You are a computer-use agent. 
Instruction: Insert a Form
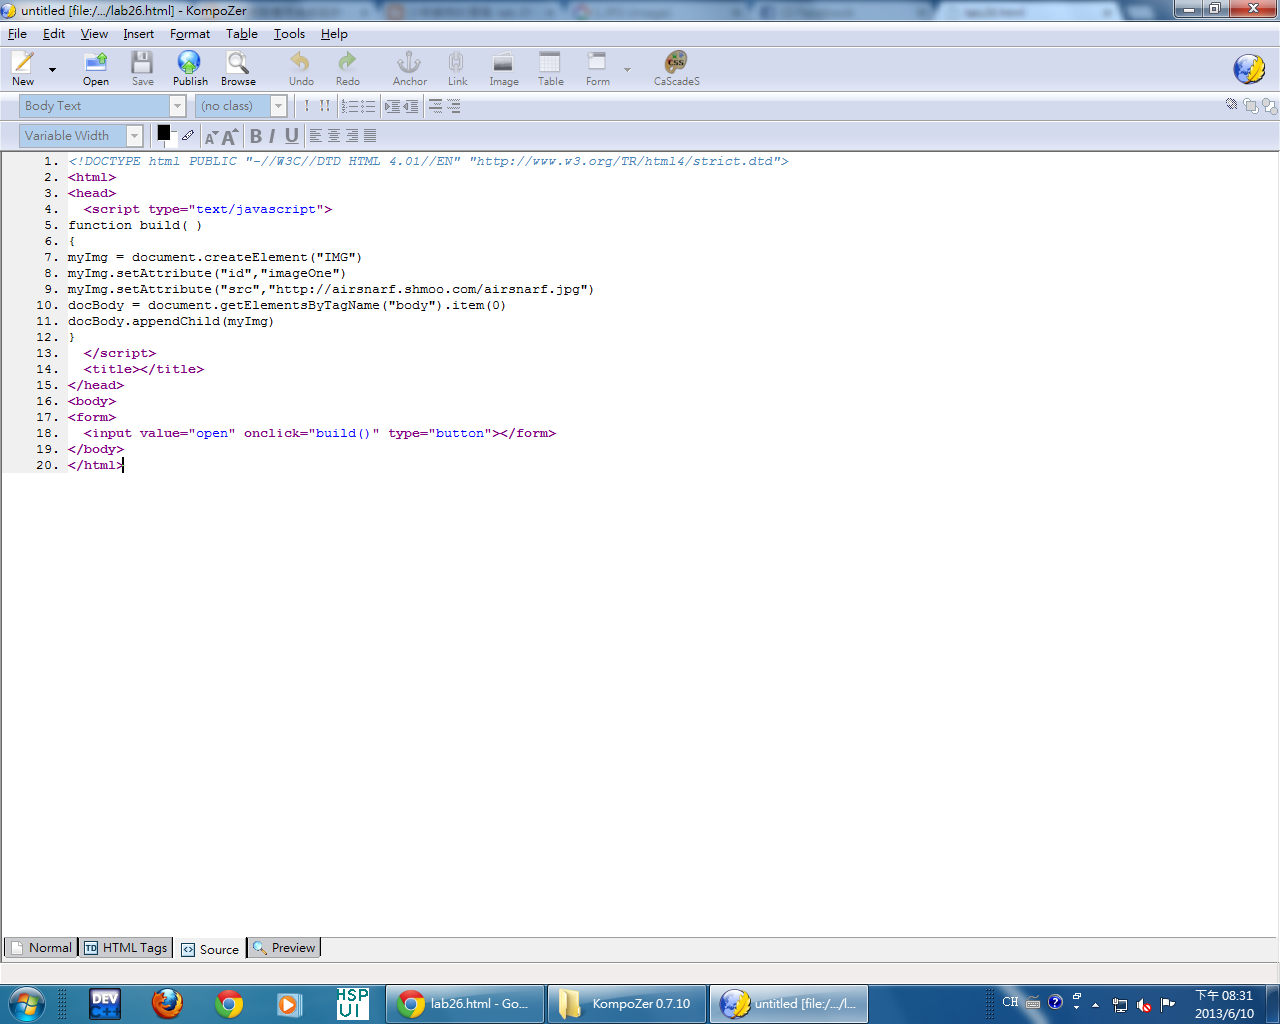(597, 69)
